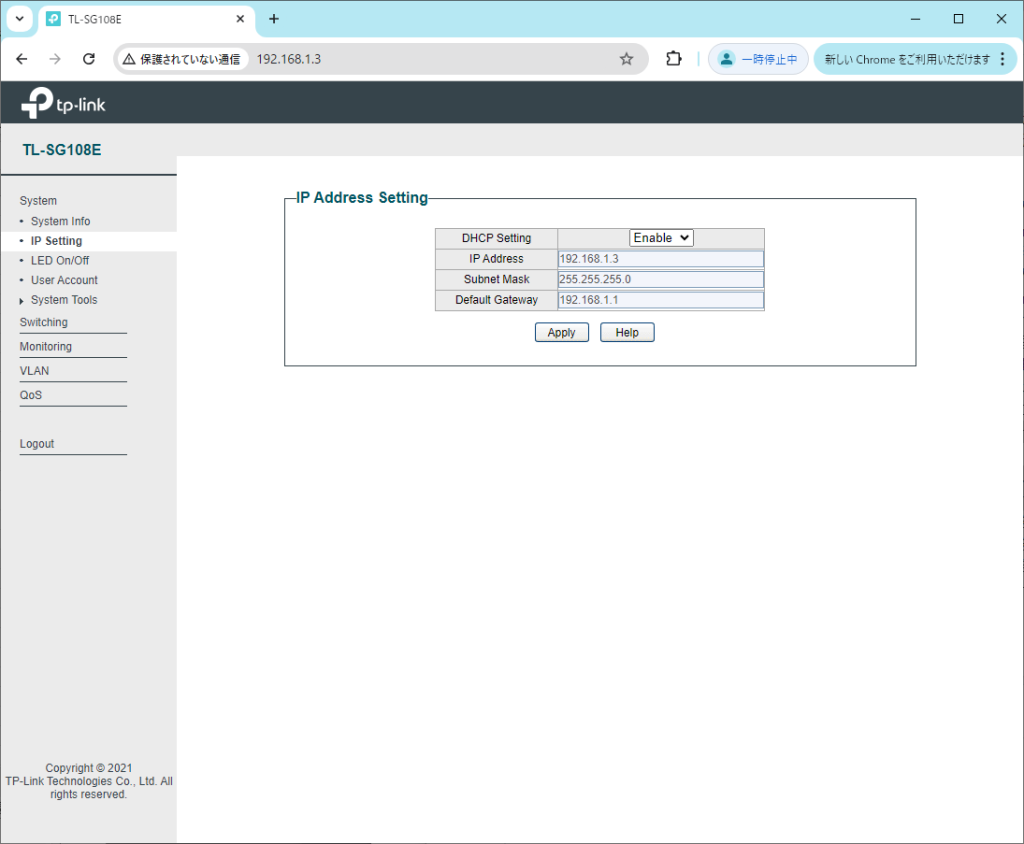Click the Default Gateway input field

point(660,300)
